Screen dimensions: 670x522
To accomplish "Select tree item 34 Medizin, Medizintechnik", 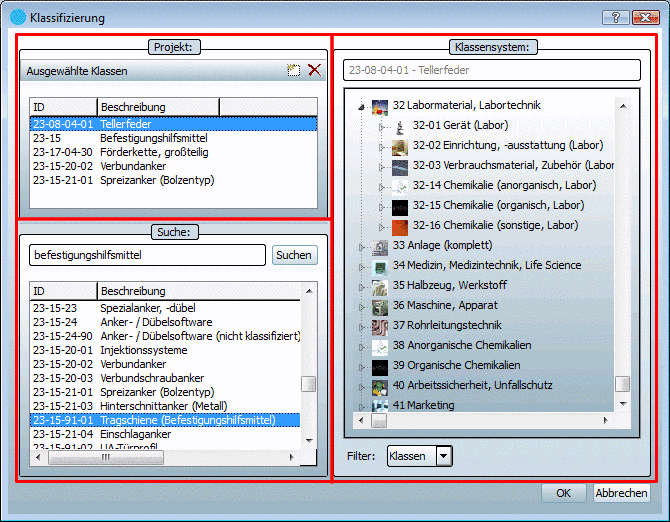I will (487, 265).
